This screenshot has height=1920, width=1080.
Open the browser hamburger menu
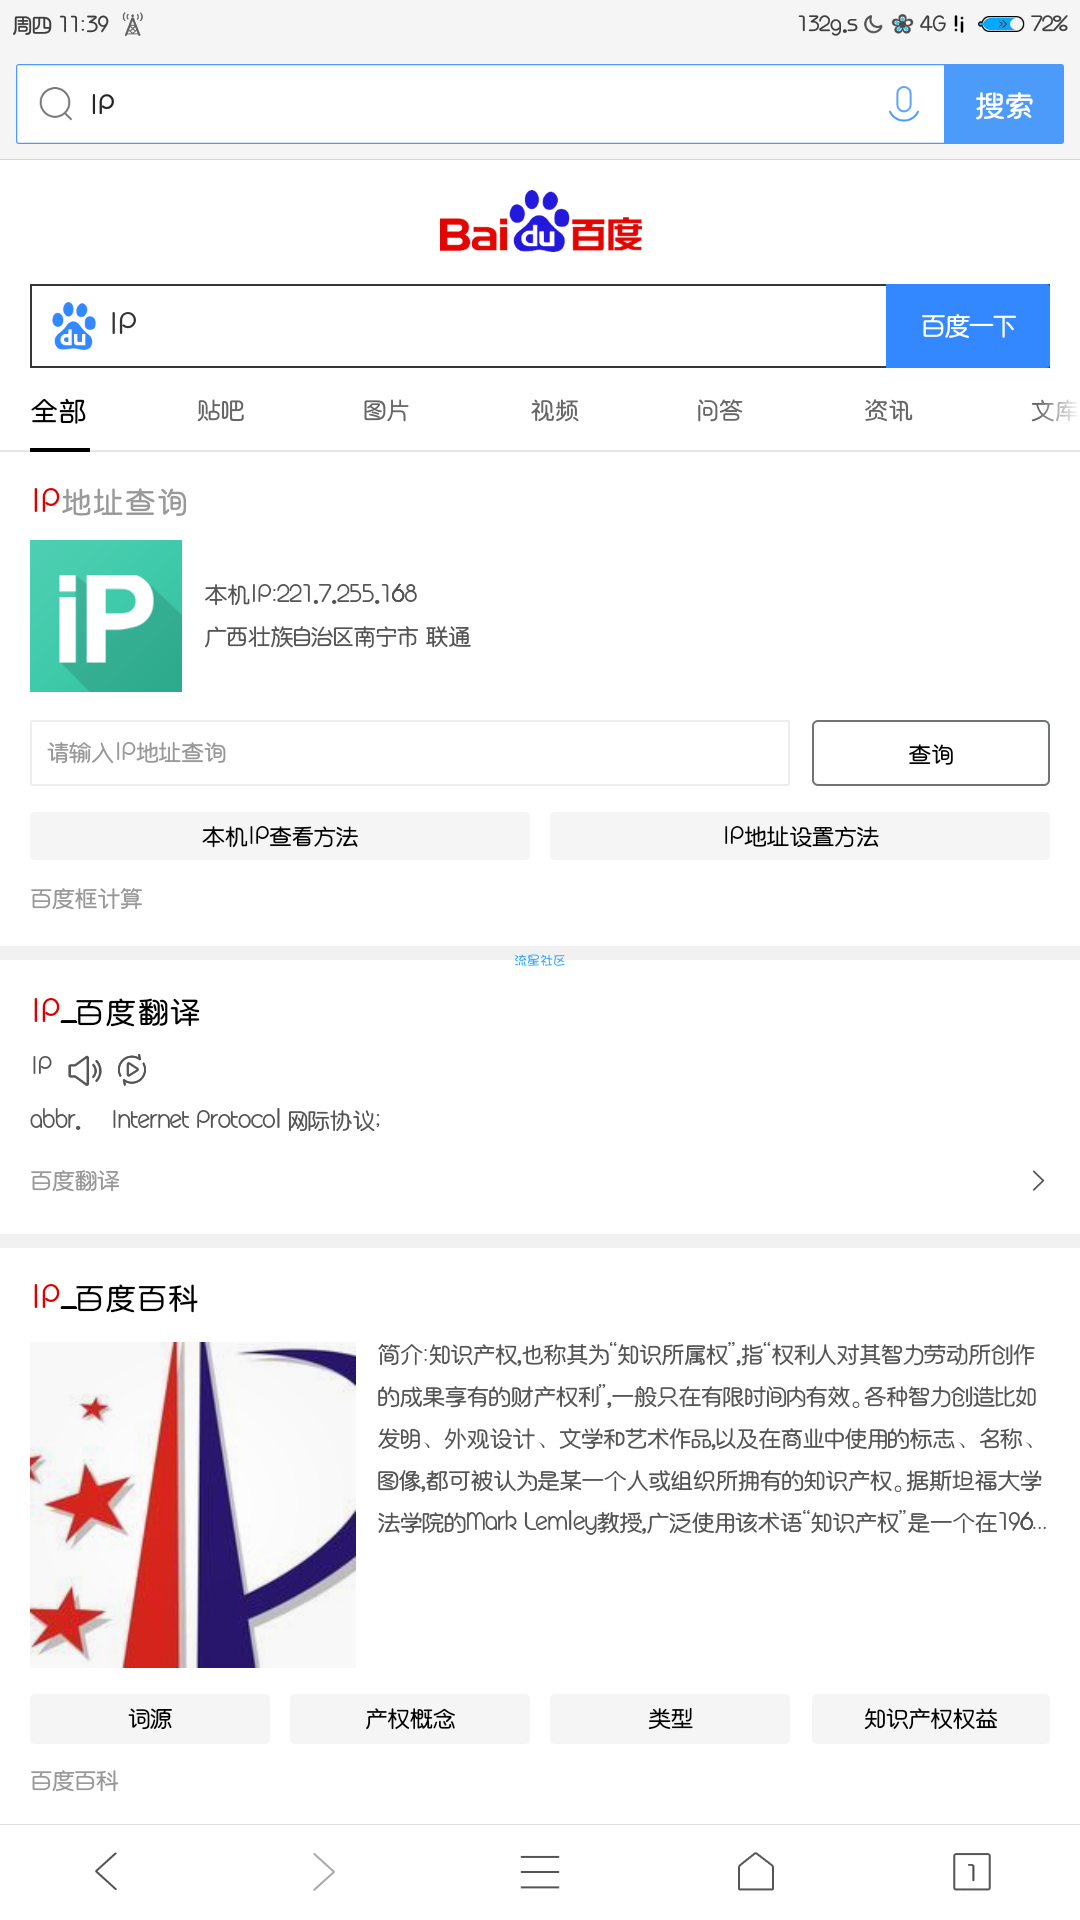click(x=540, y=1871)
